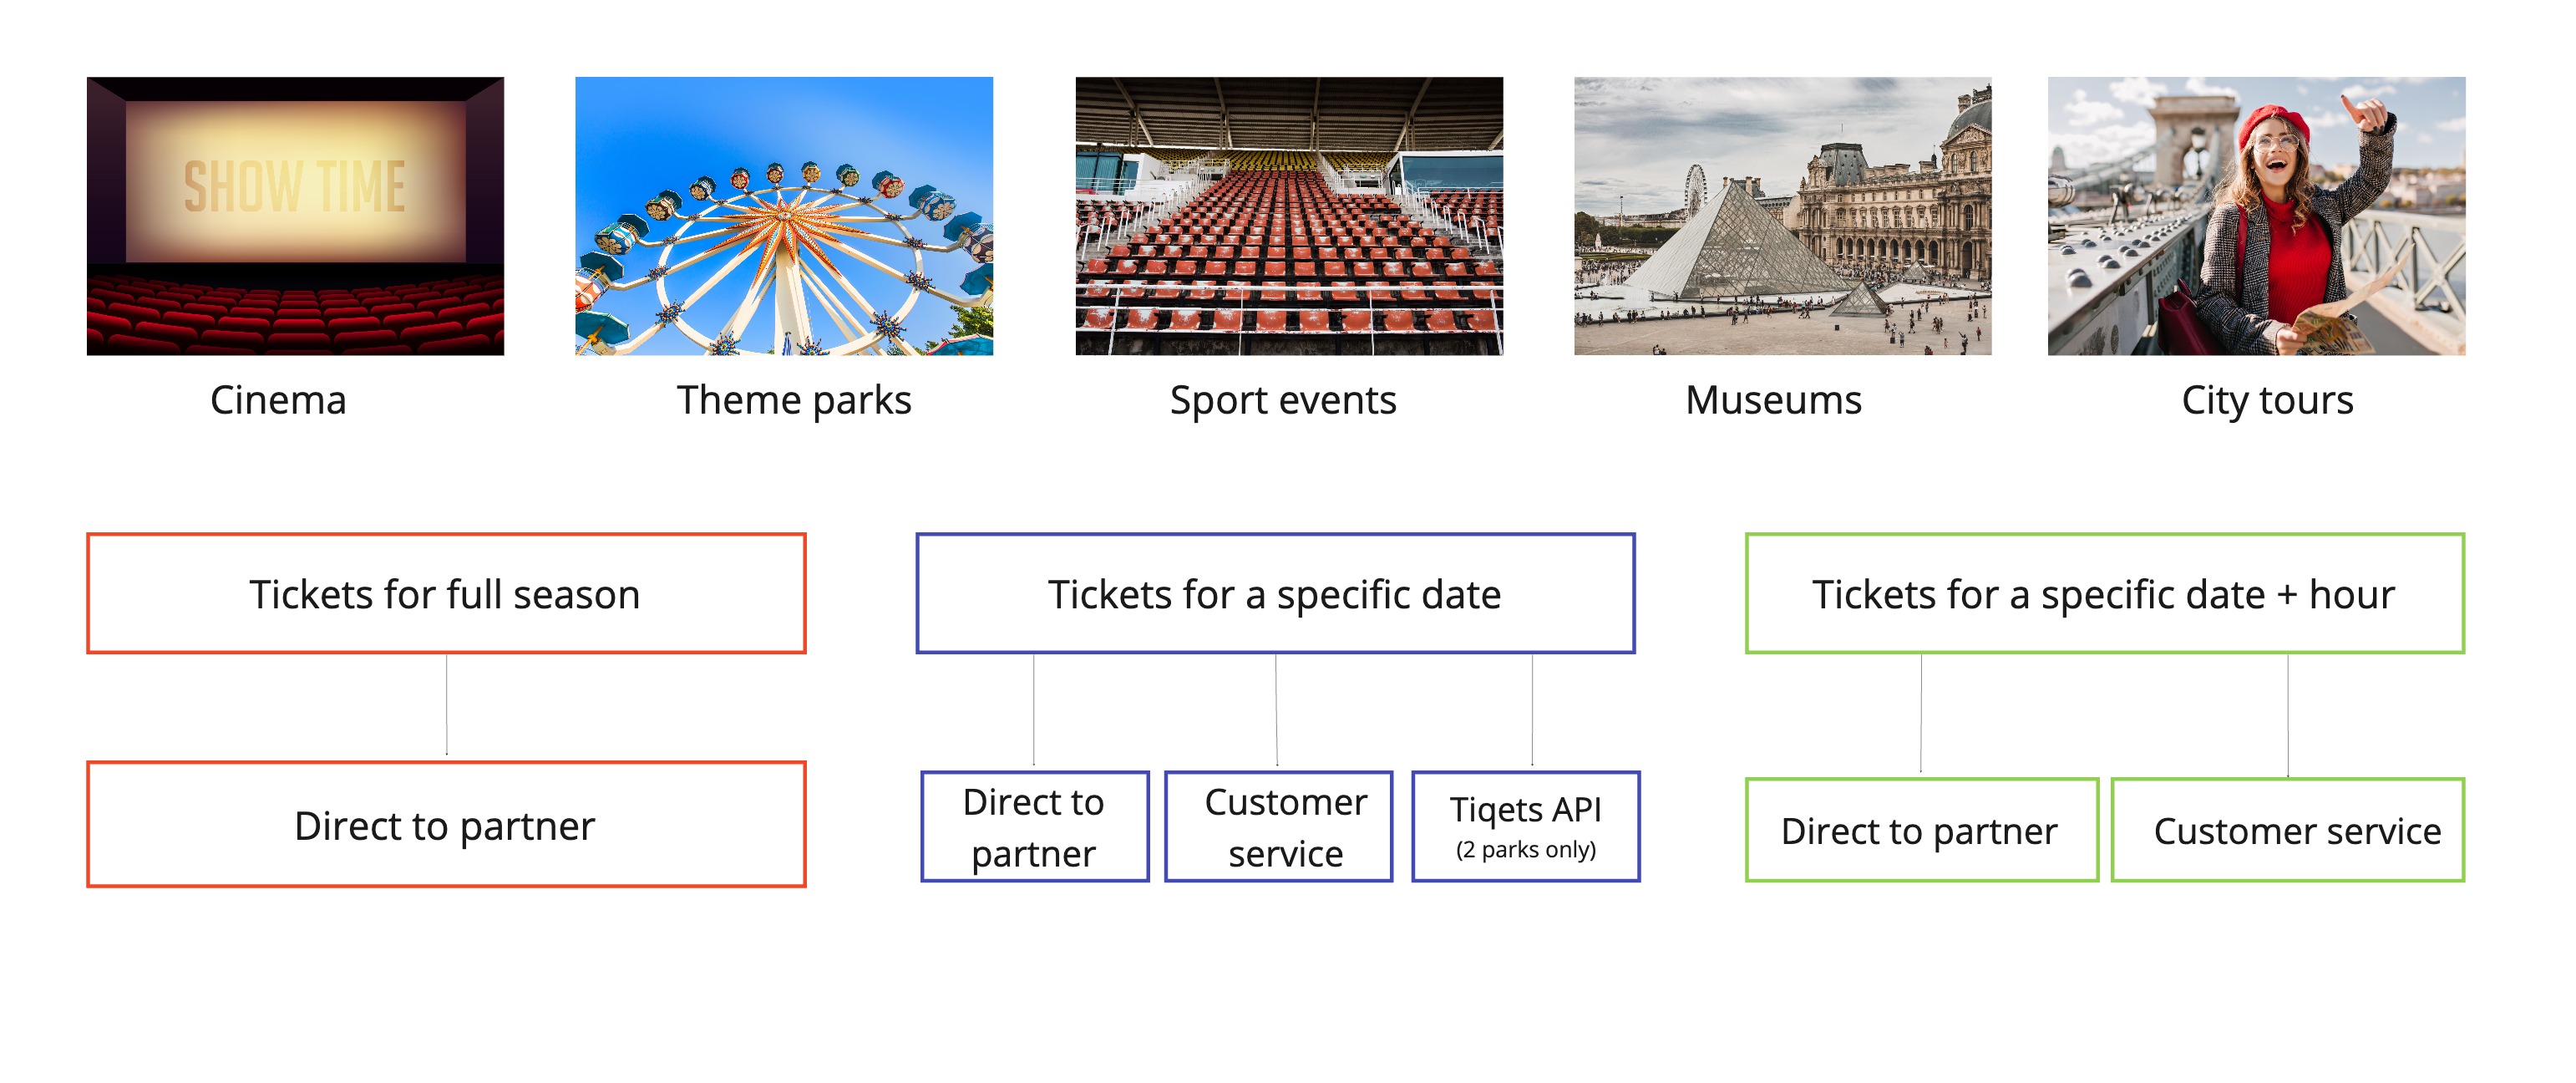The height and width of the screenshot is (1083, 2576).
Task: Click the blue Customer service box
Action: [1279, 827]
